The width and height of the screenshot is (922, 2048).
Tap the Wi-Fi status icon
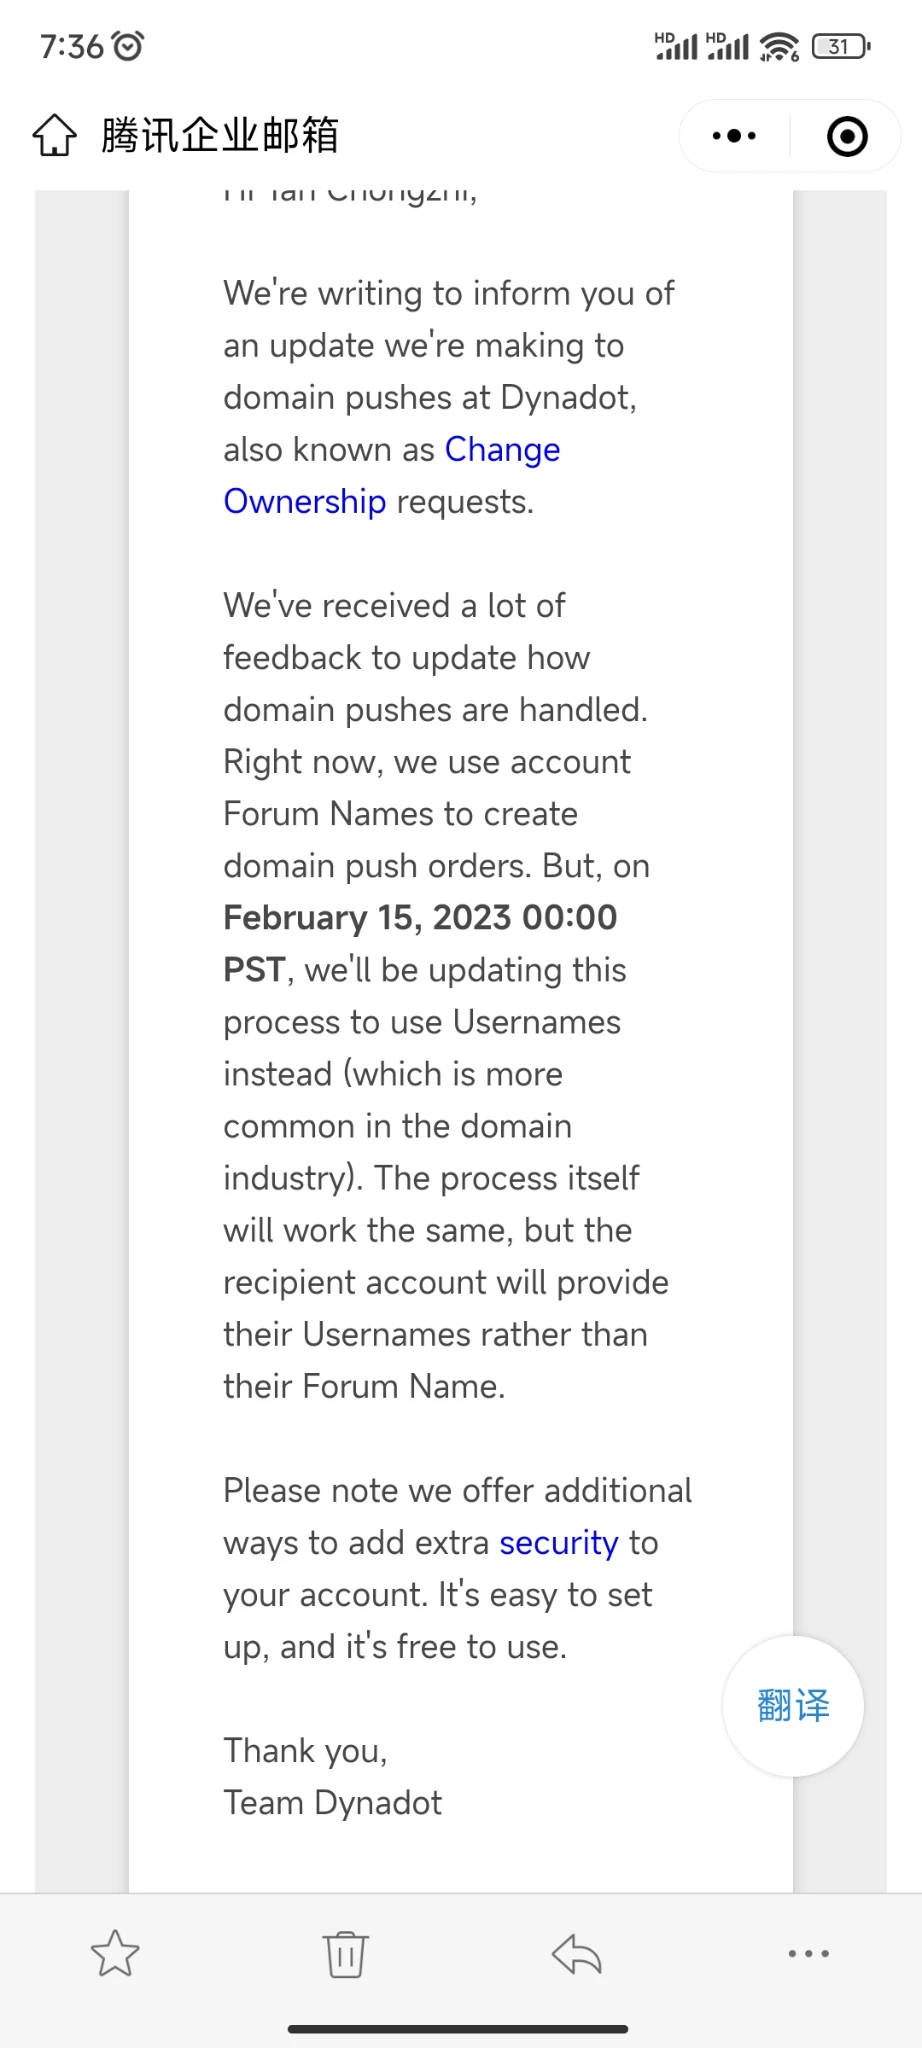pos(779,46)
